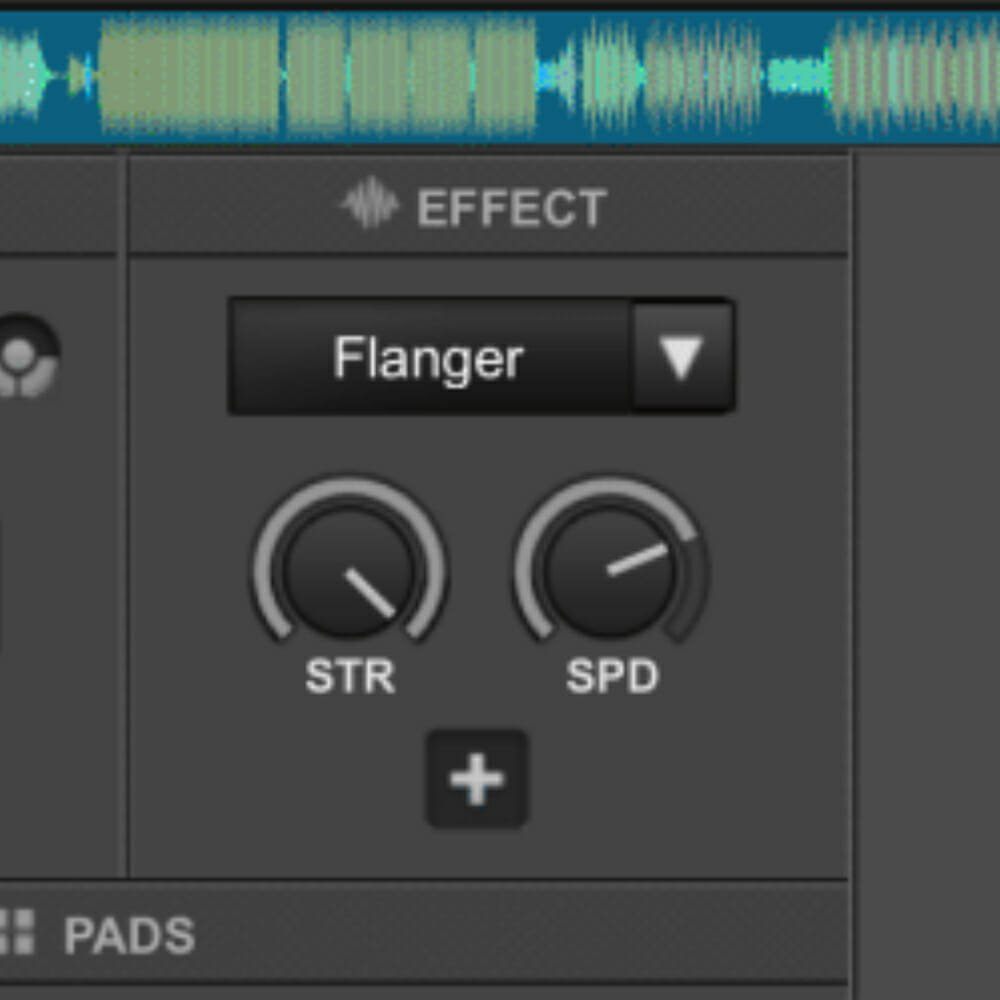Click the dense yellow-green block in the waveform

190,75
